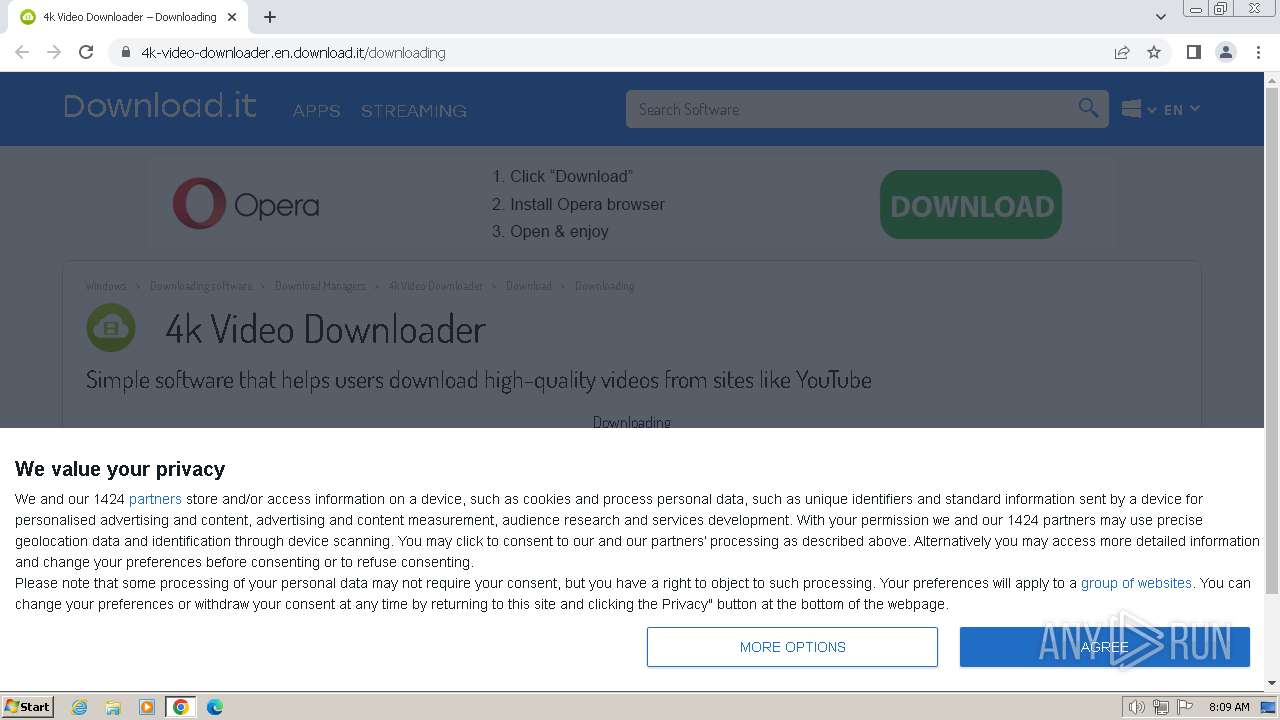Click the Show Desktop button in the taskbar

click(1269, 707)
